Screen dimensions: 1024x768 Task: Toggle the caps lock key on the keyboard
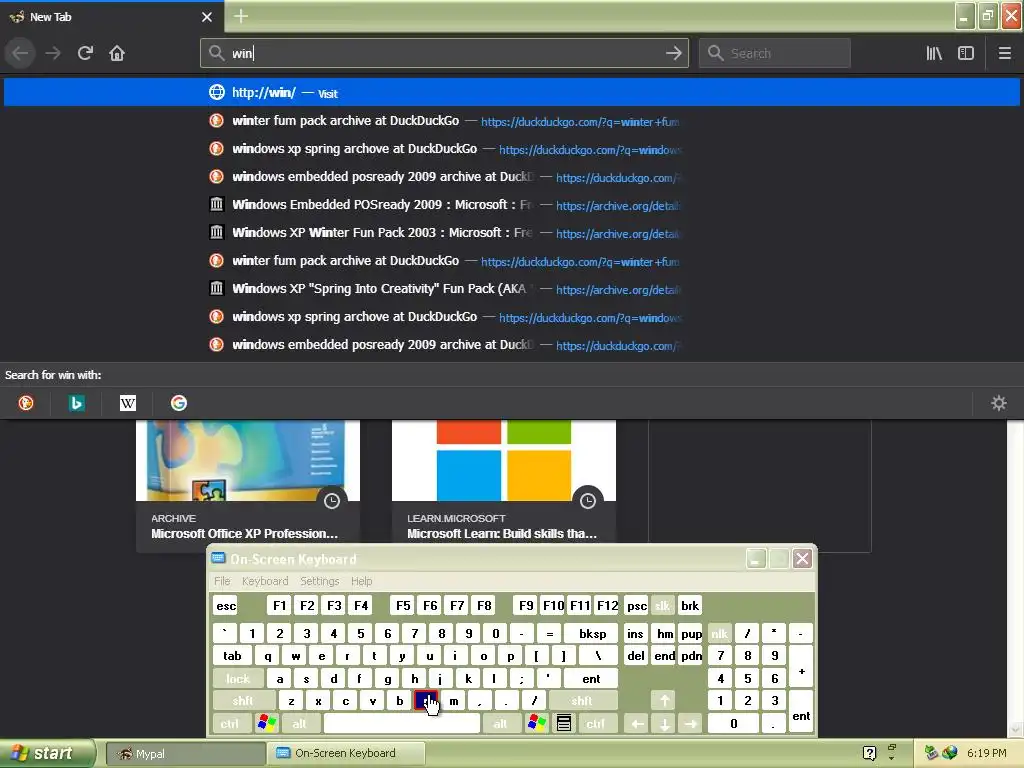[x=238, y=679]
